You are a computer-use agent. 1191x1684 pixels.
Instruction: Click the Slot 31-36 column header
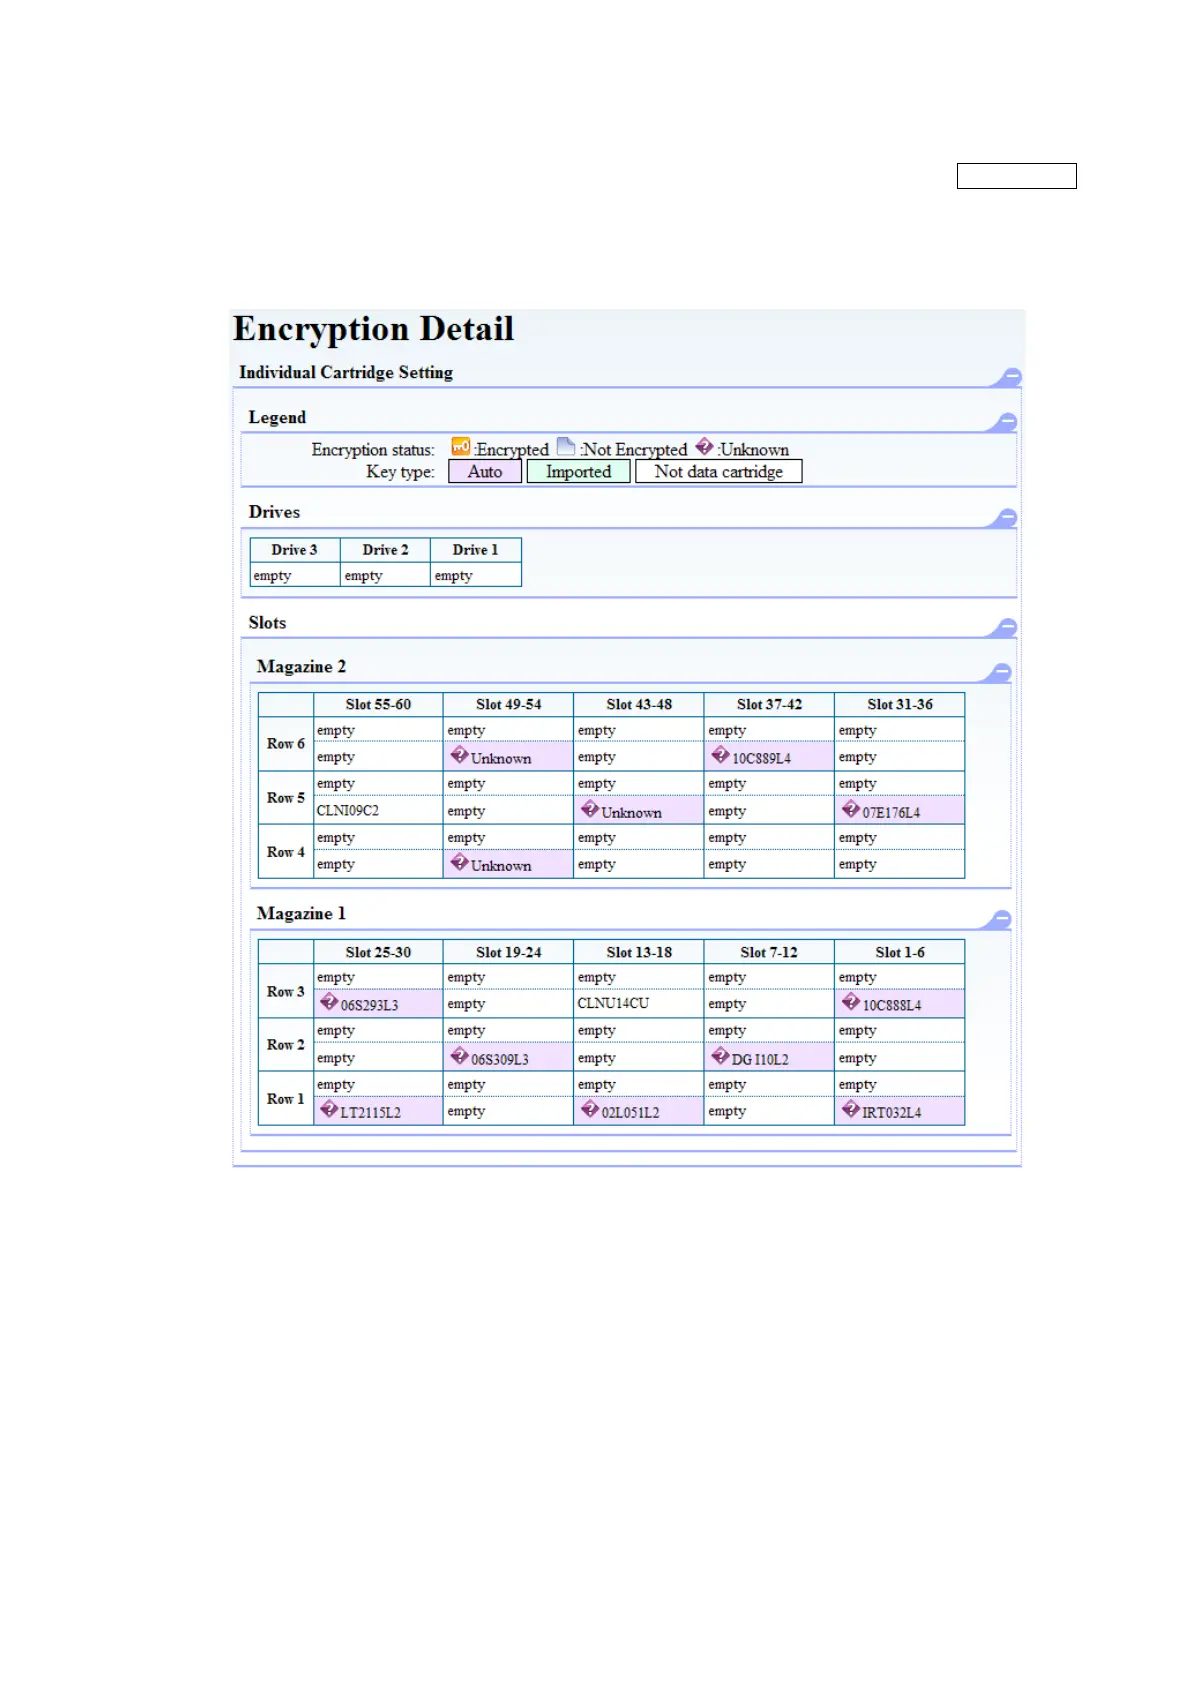[900, 705]
